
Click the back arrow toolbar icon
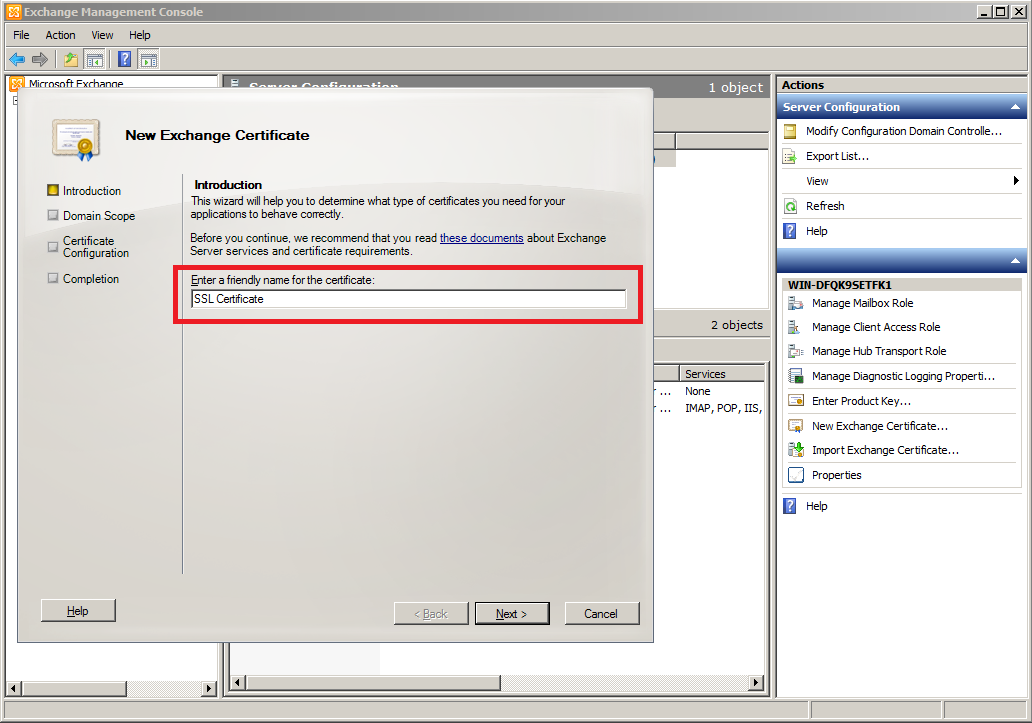coord(17,59)
